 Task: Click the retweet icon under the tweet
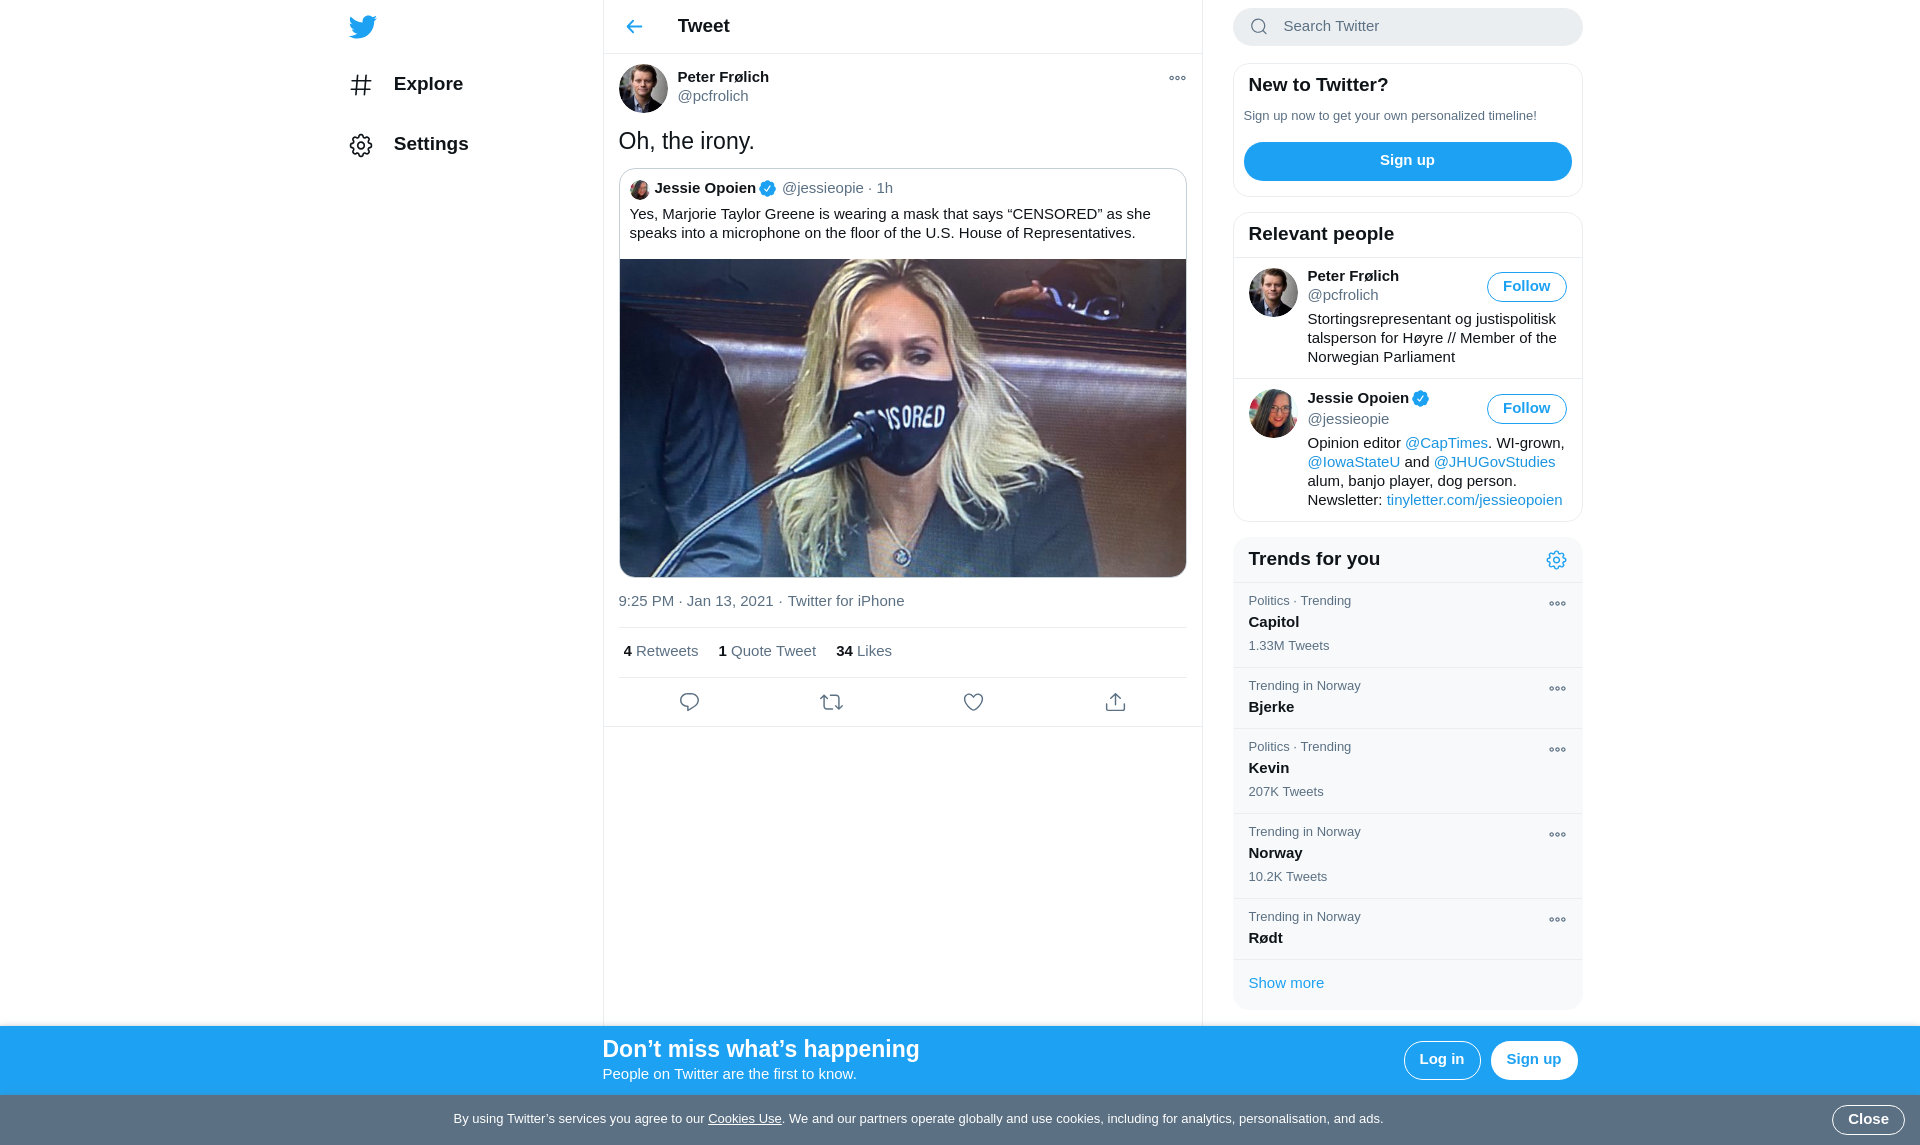click(831, 702)
